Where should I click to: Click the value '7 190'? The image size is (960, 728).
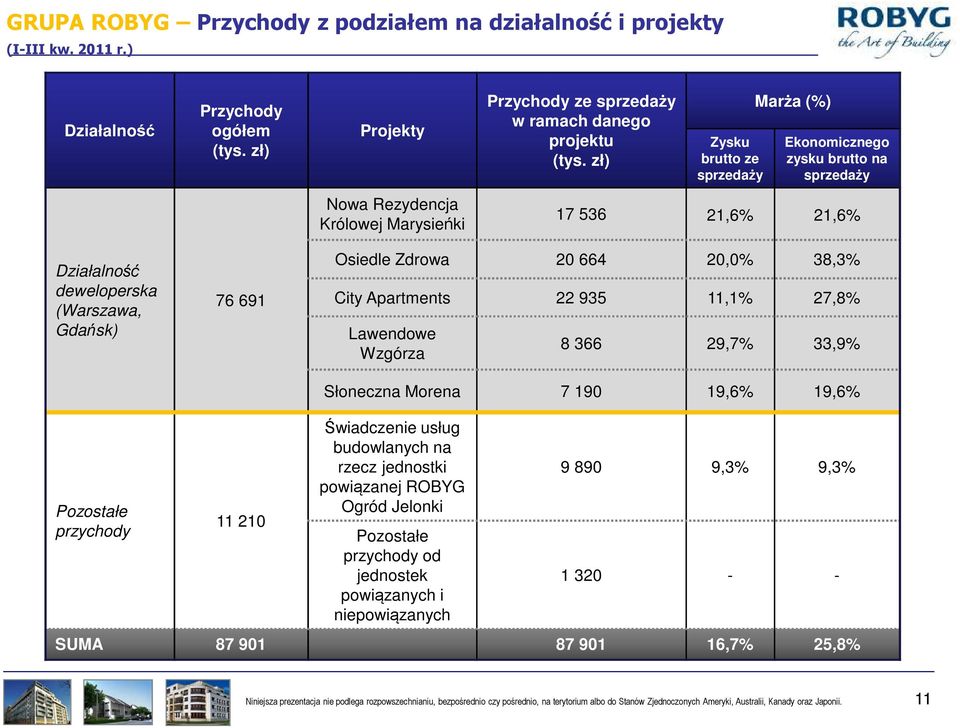tap(581, 391)
